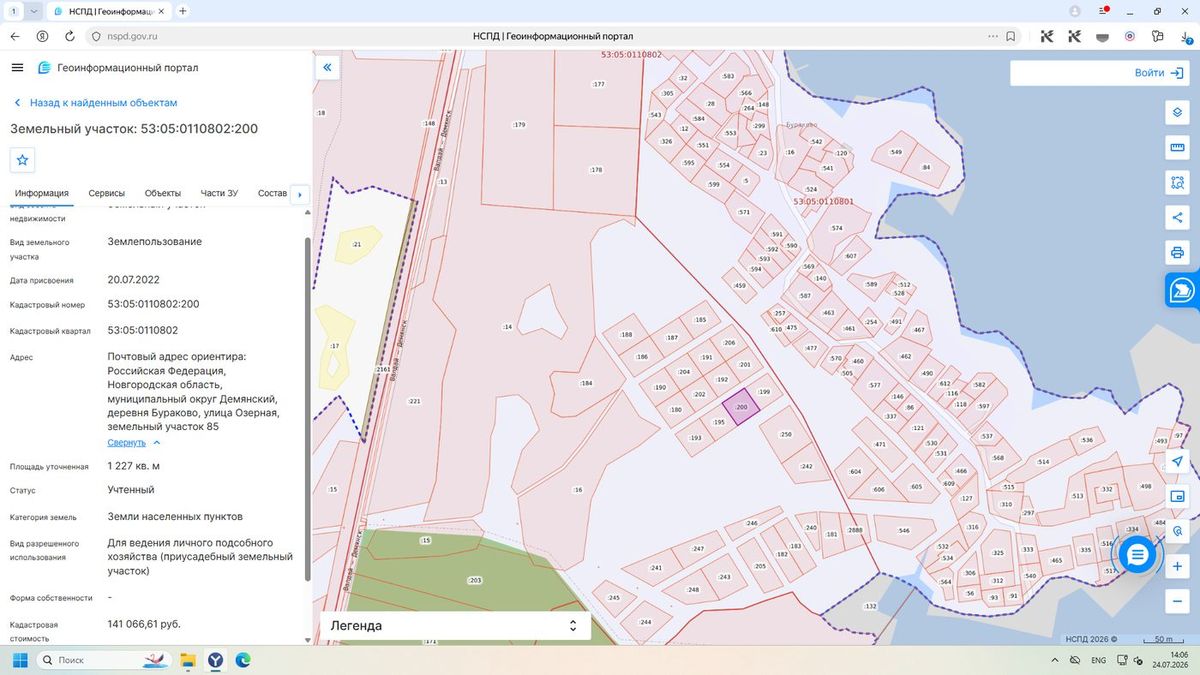This screenshot has height=675, width=1200.
Task: Go back in browser history
Action: [x=15, y=36]
